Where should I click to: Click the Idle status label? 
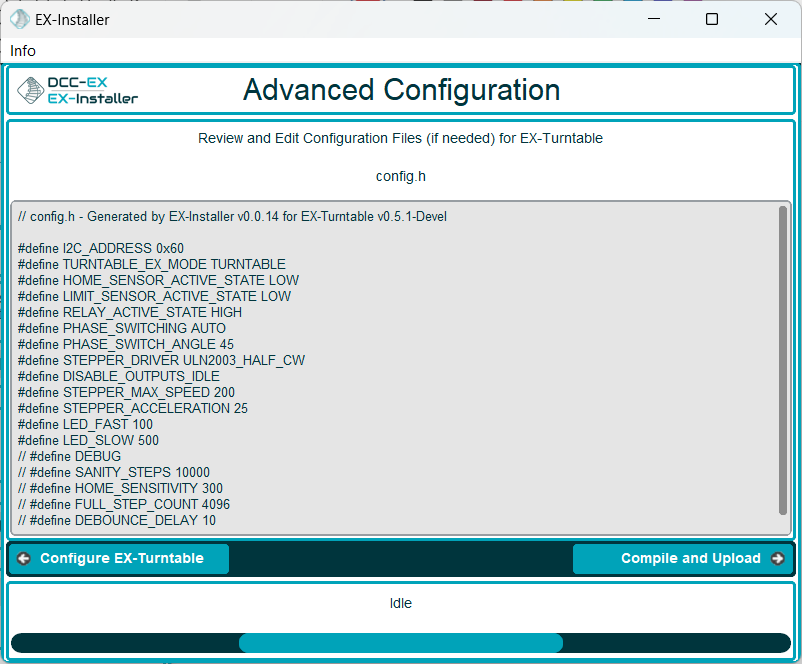(x=400, y=603)
